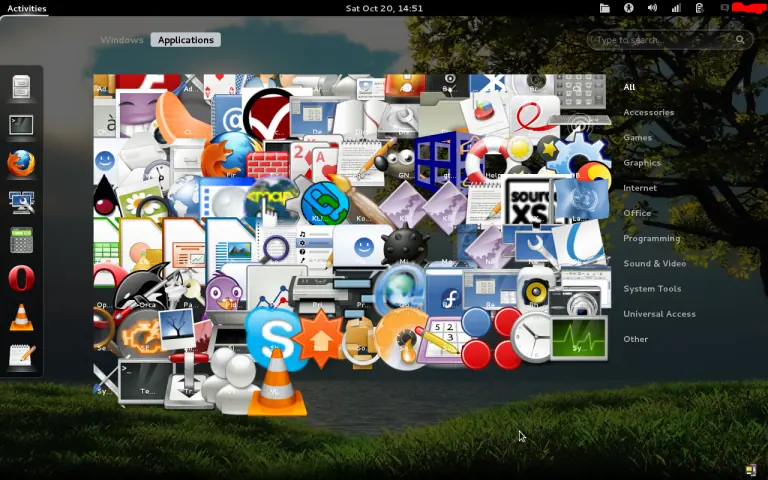Filter by Universal Access category
Viewport: 768px width, 480px height.
coord(659,314)
